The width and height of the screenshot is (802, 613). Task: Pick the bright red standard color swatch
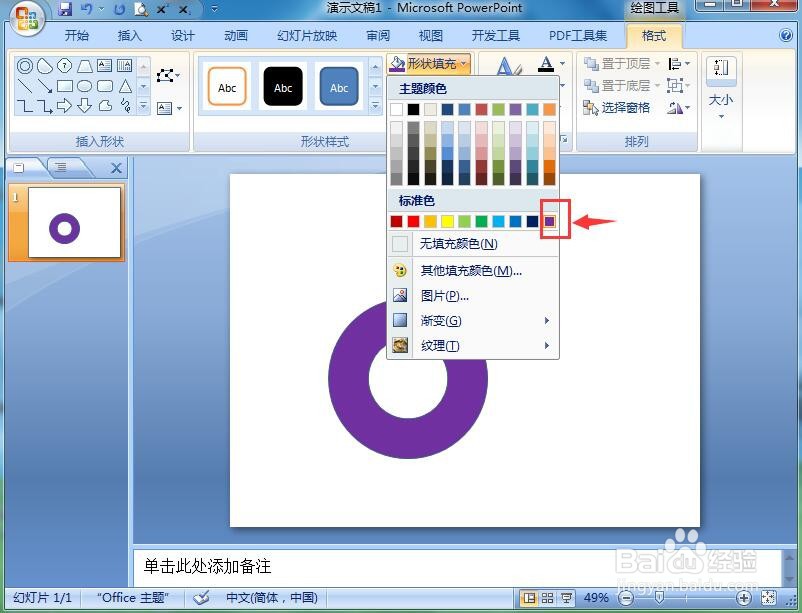coord(413,222)
